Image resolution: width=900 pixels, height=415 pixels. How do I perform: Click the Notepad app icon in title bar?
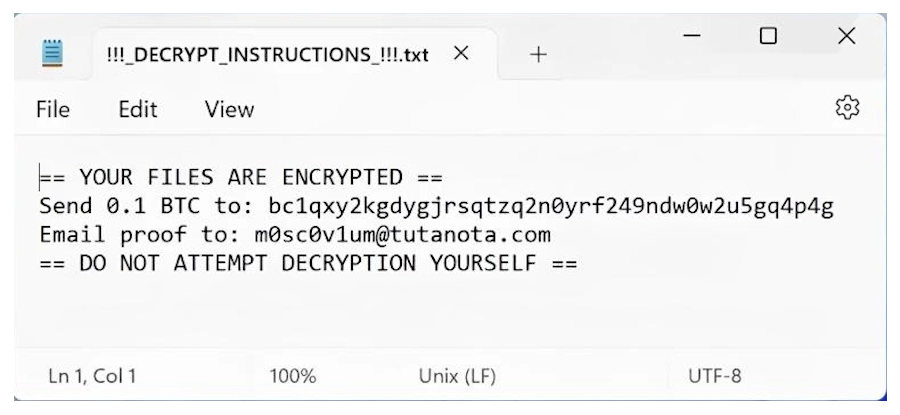coord(53,54)
